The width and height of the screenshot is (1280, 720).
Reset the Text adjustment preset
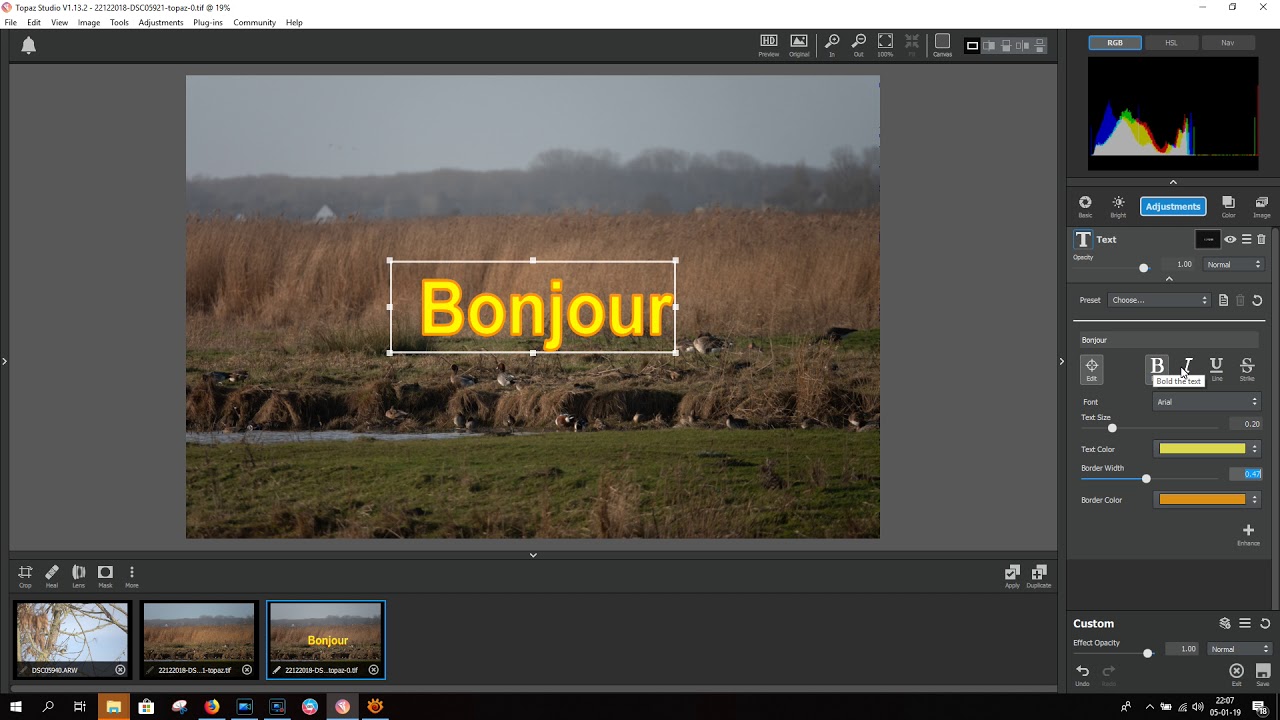point(1257,300)
